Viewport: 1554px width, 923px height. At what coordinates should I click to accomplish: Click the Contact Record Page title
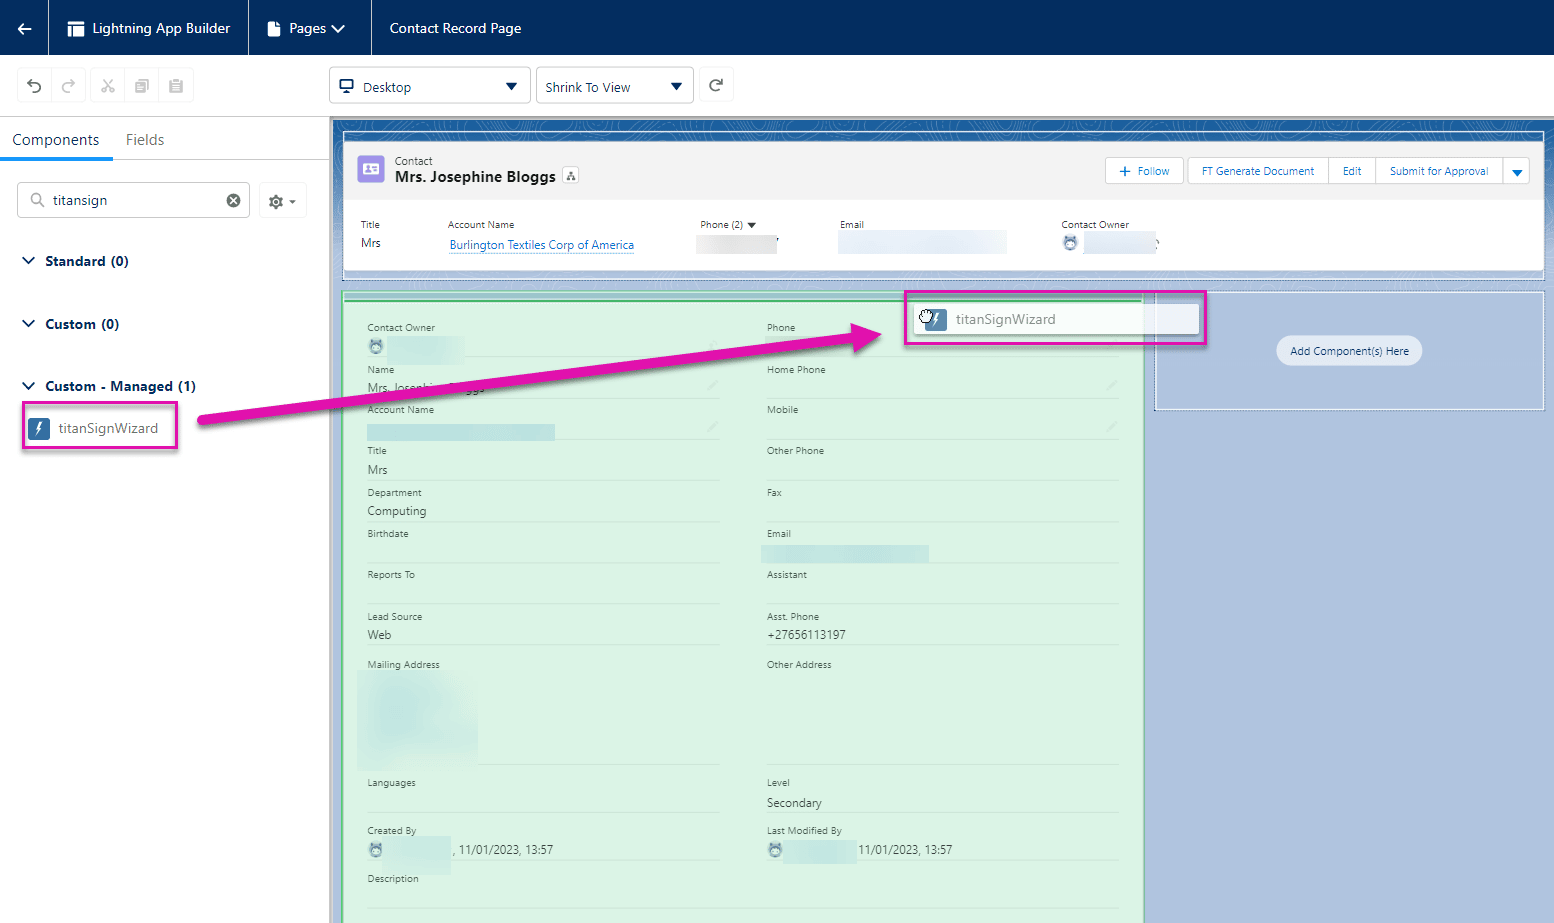click(x=455, y=28)
